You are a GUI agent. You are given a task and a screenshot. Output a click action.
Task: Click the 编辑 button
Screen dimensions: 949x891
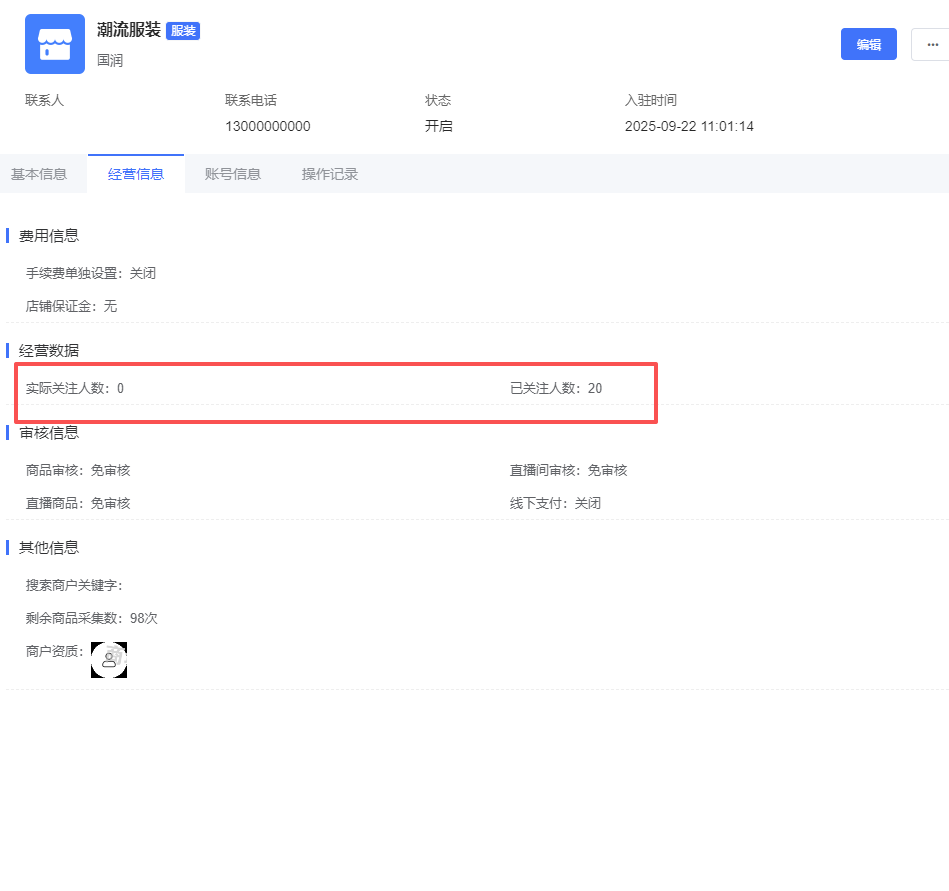(868, 44)
